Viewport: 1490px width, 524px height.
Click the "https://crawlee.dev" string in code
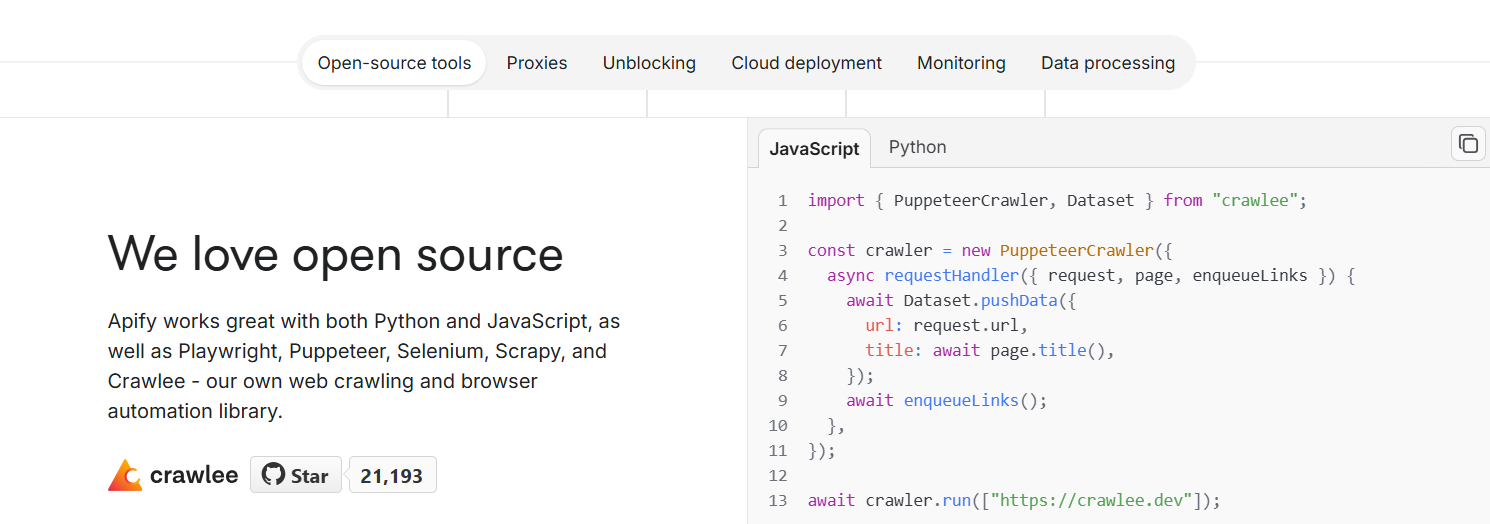[x=1091, y=500]
